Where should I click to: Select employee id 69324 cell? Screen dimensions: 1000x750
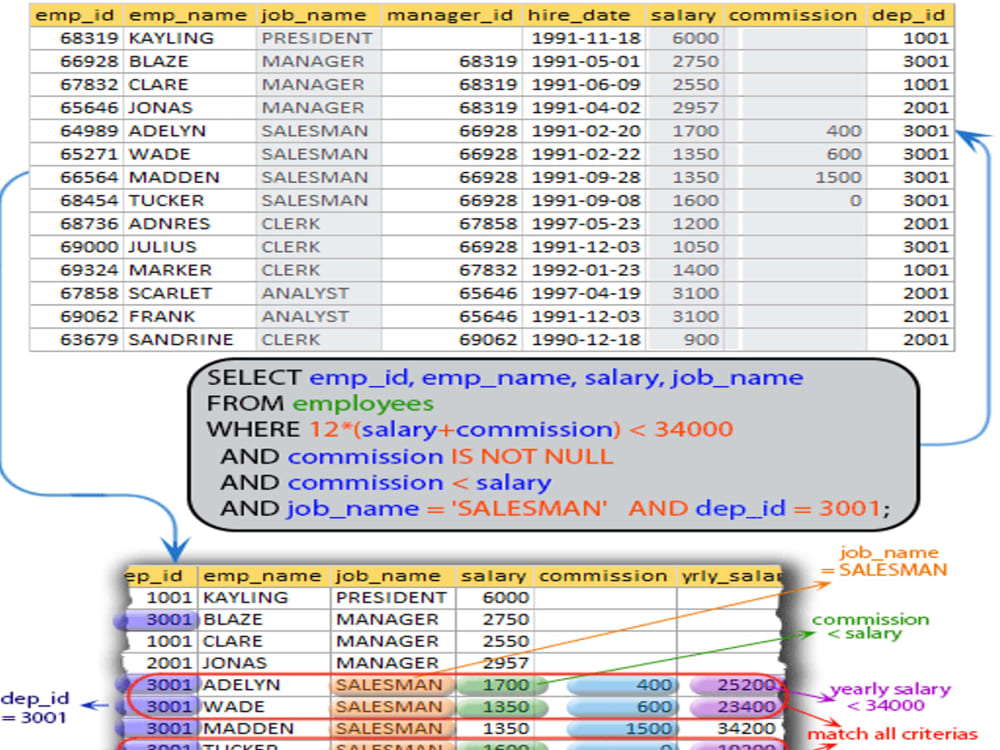76,270
